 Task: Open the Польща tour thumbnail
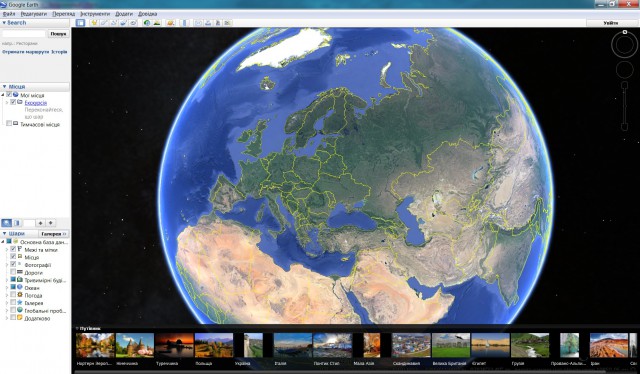(214, 345)
